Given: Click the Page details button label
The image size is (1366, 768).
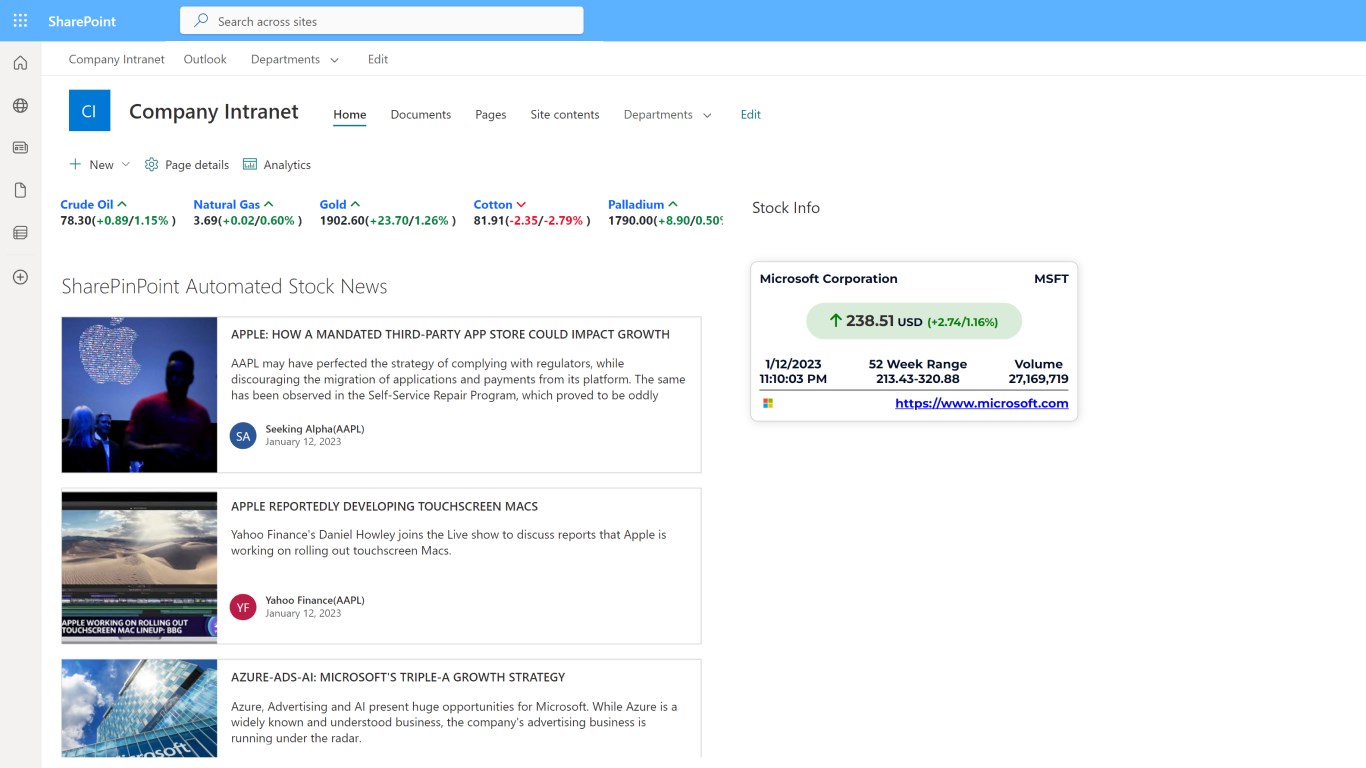Looking at the screenshot, I should click(x=197, y=164).
